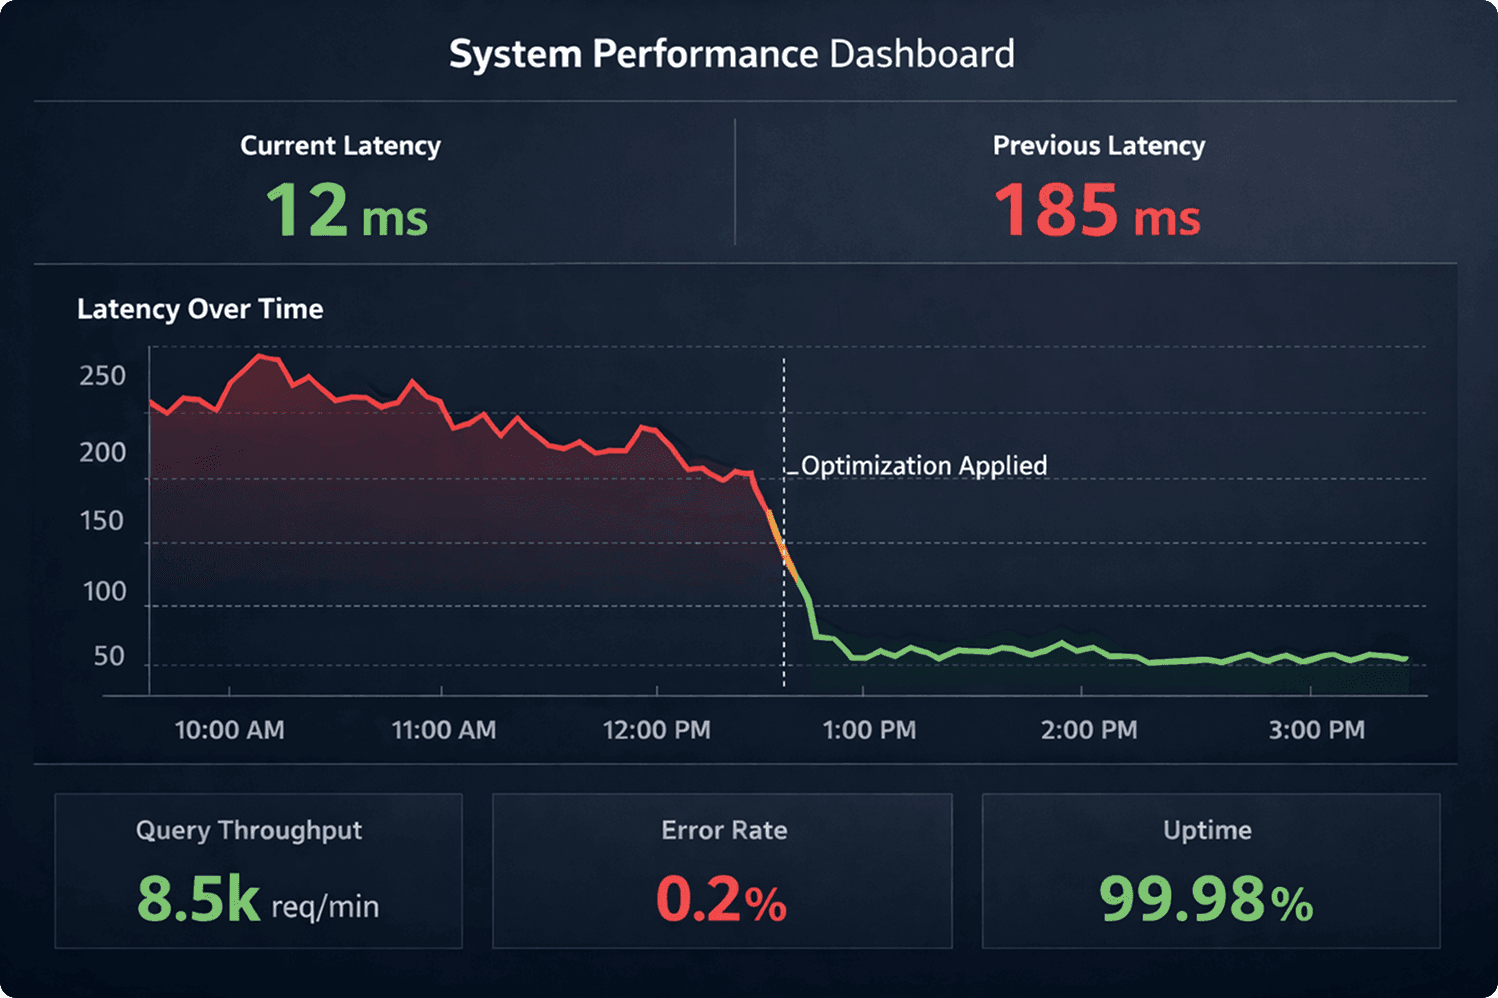Screen dimensions: 1498x998
Task: Click the Latency Over Time chart title
Action: 199,309
